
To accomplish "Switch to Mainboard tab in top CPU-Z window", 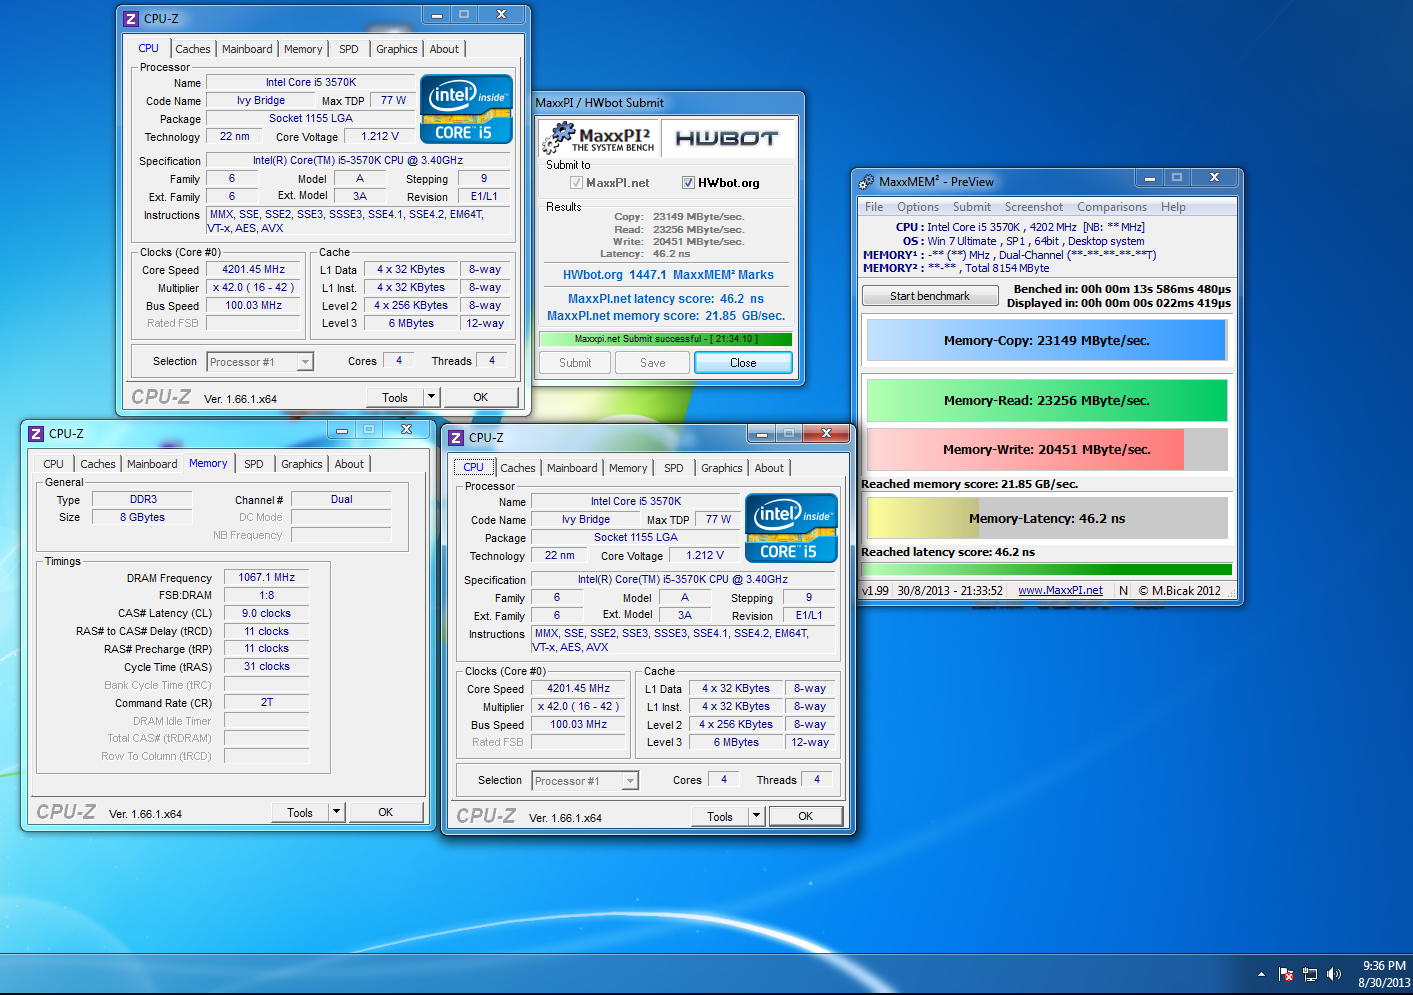I will 247,49.
